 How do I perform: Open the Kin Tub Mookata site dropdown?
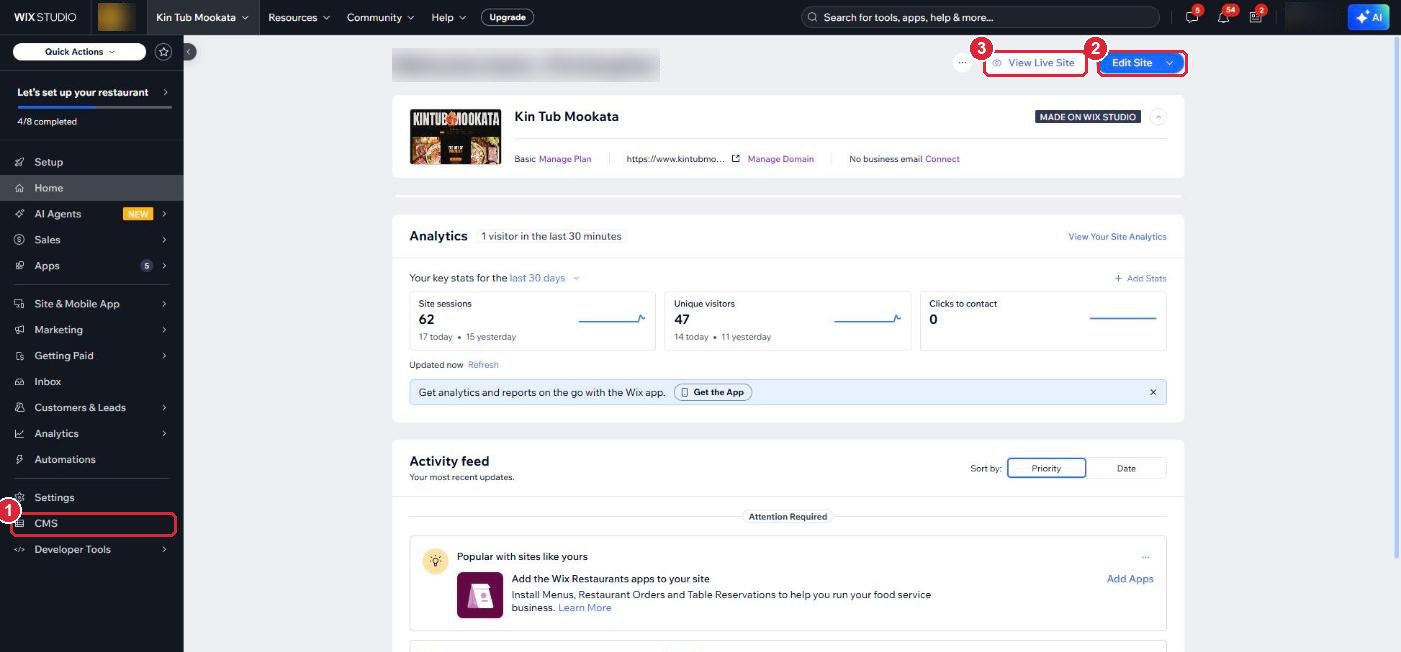point(202,17)
